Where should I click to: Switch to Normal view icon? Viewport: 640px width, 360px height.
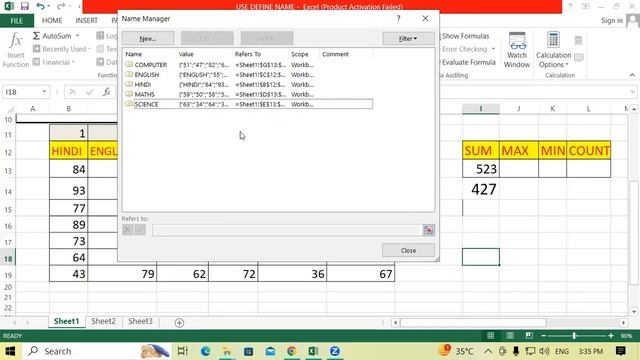(x=491, y=336)
